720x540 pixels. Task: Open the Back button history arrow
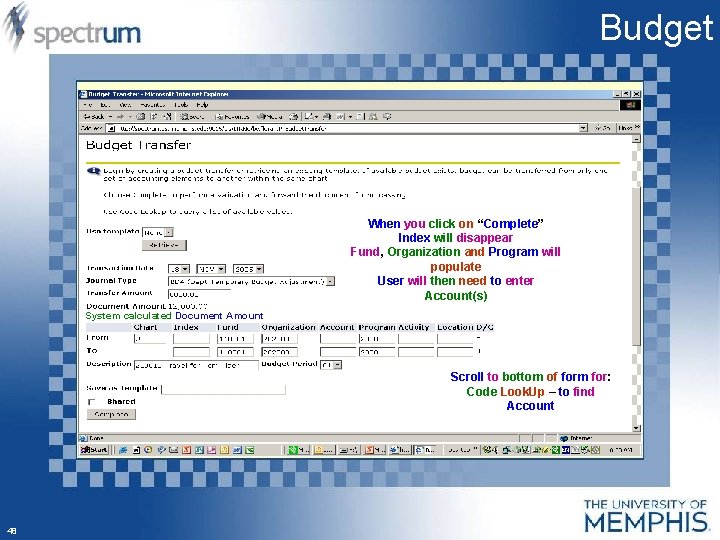(110, 117)
